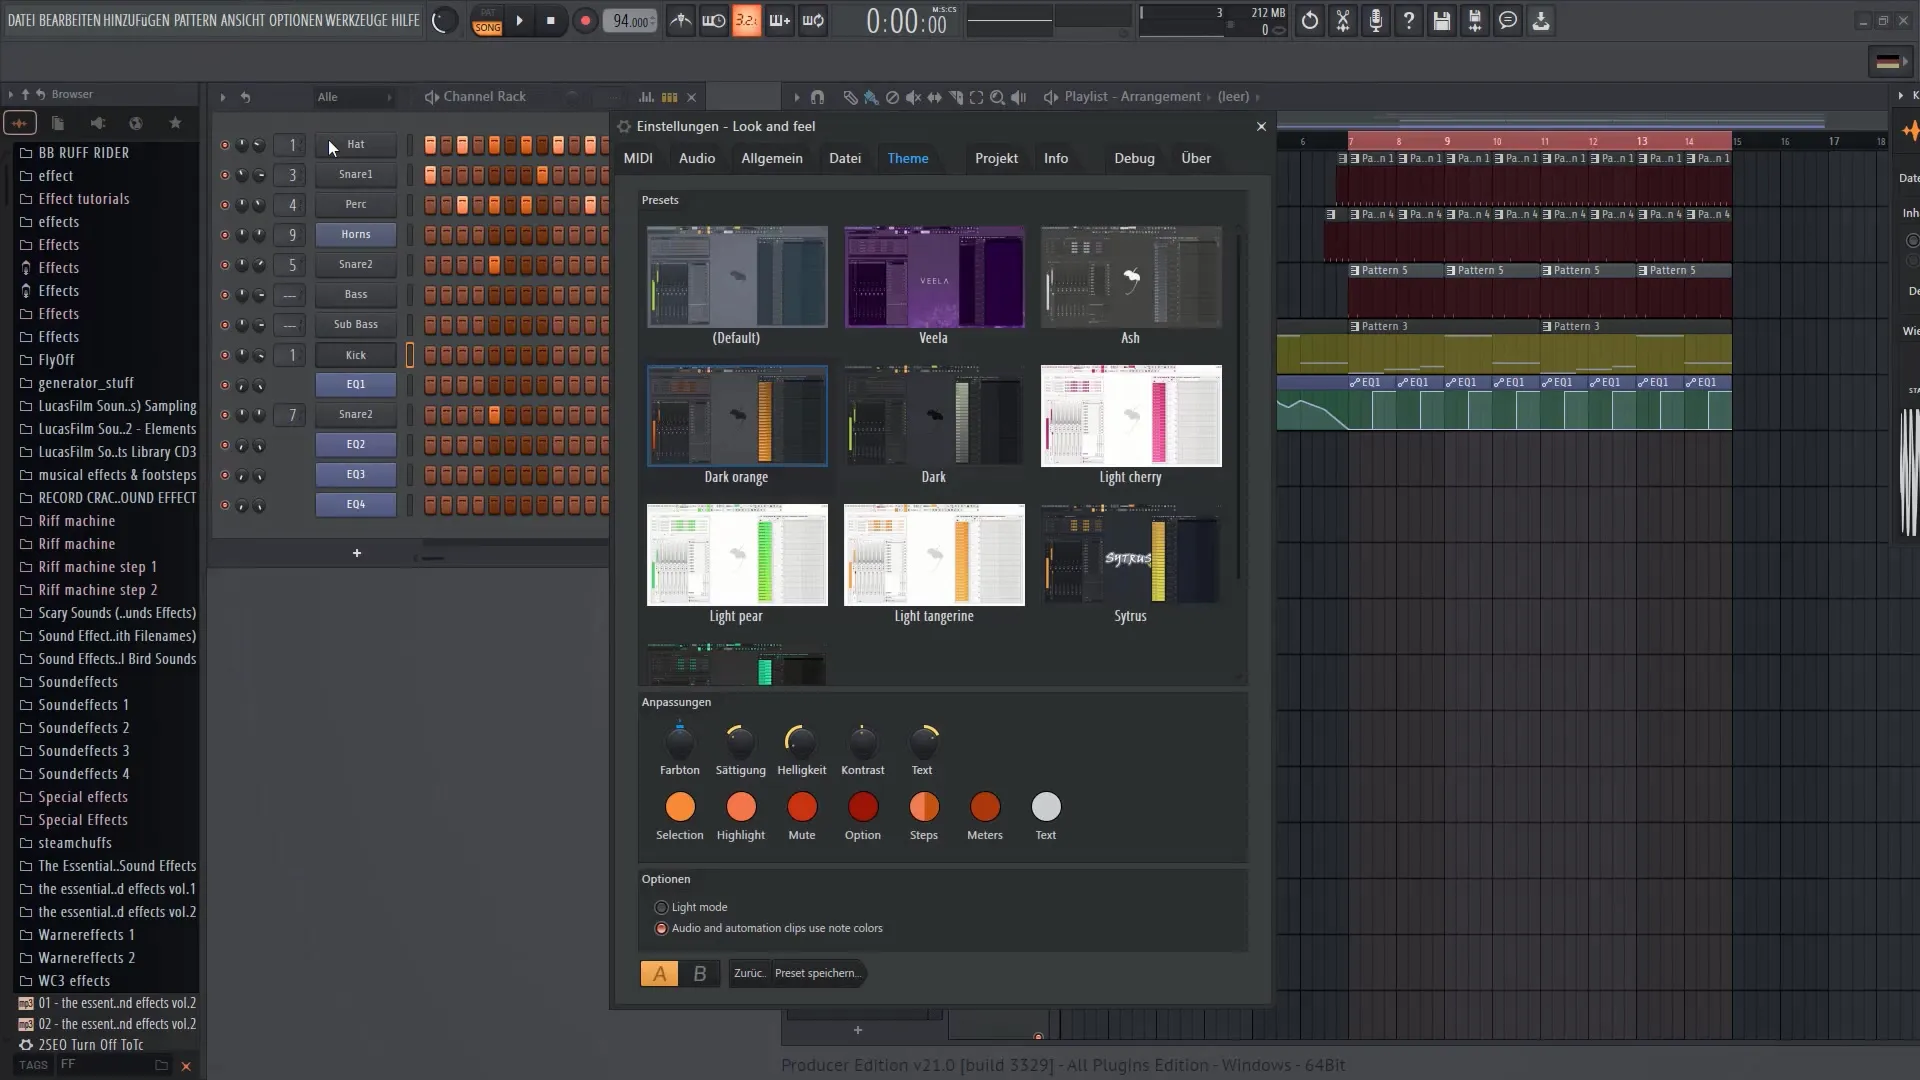Open Playlist options arrow menu
Screen dimensions: 1920x1080
(x=797, y=97)
